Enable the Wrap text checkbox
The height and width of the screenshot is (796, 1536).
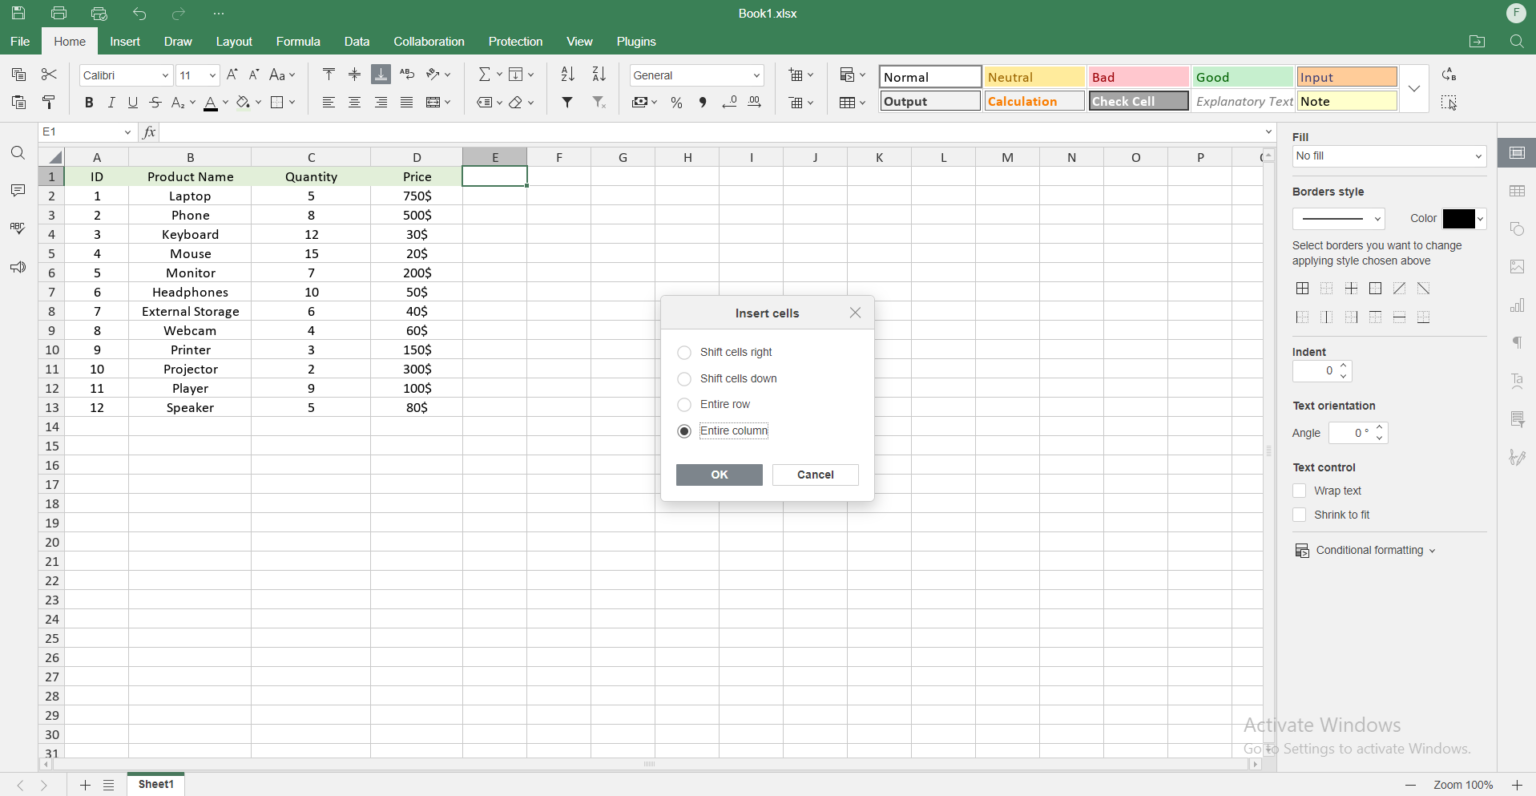tap(1299, 490)
